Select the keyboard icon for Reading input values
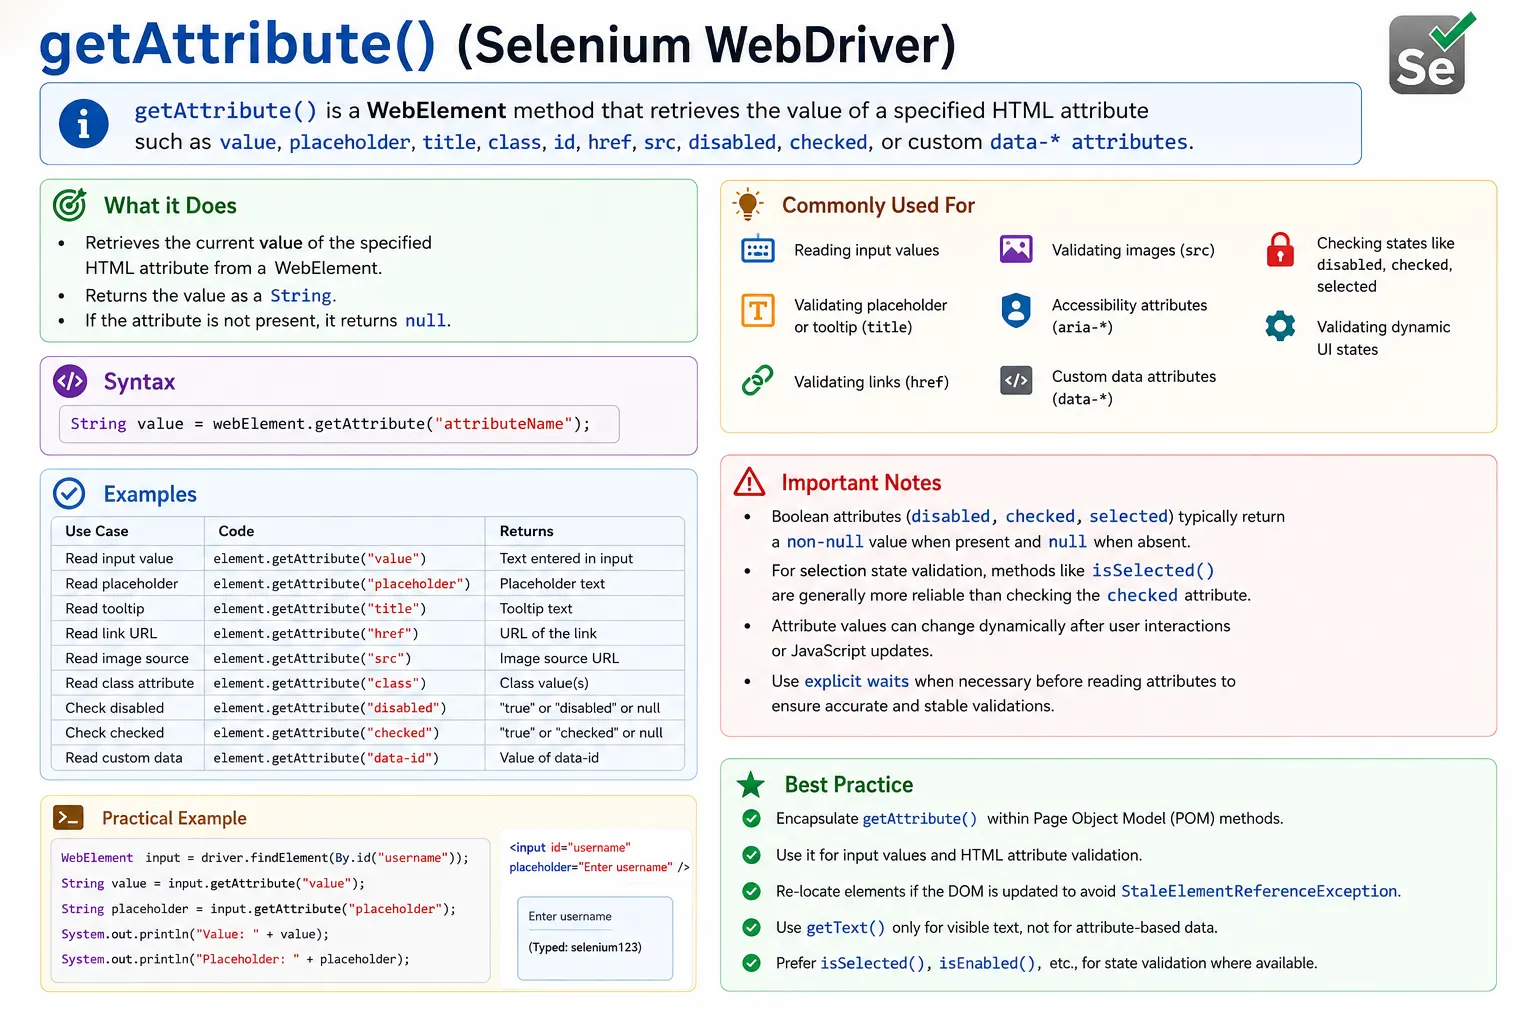Image resolution: width=1536 pixels, height=1024 pixels. click(758, 250)
